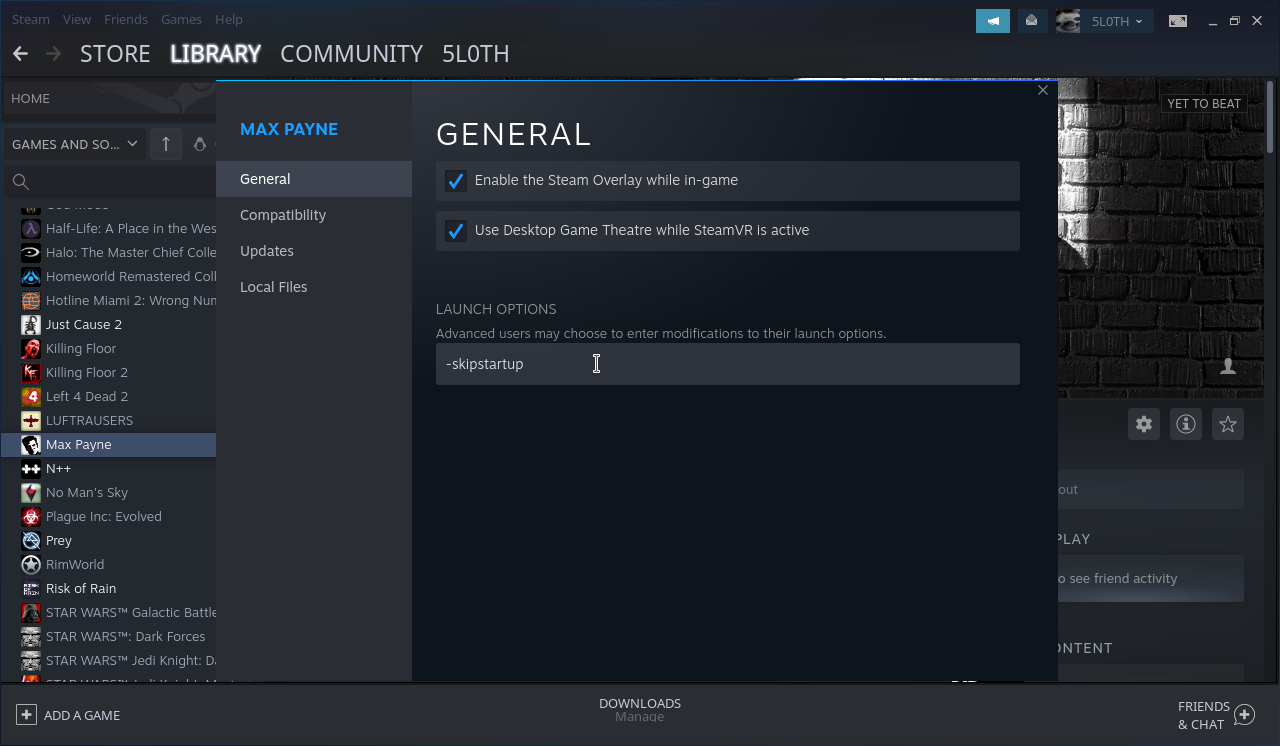Select Max Payne in the library list
Screen dimensions: 1280x746
pyautogui.click(x=108, y=444)
